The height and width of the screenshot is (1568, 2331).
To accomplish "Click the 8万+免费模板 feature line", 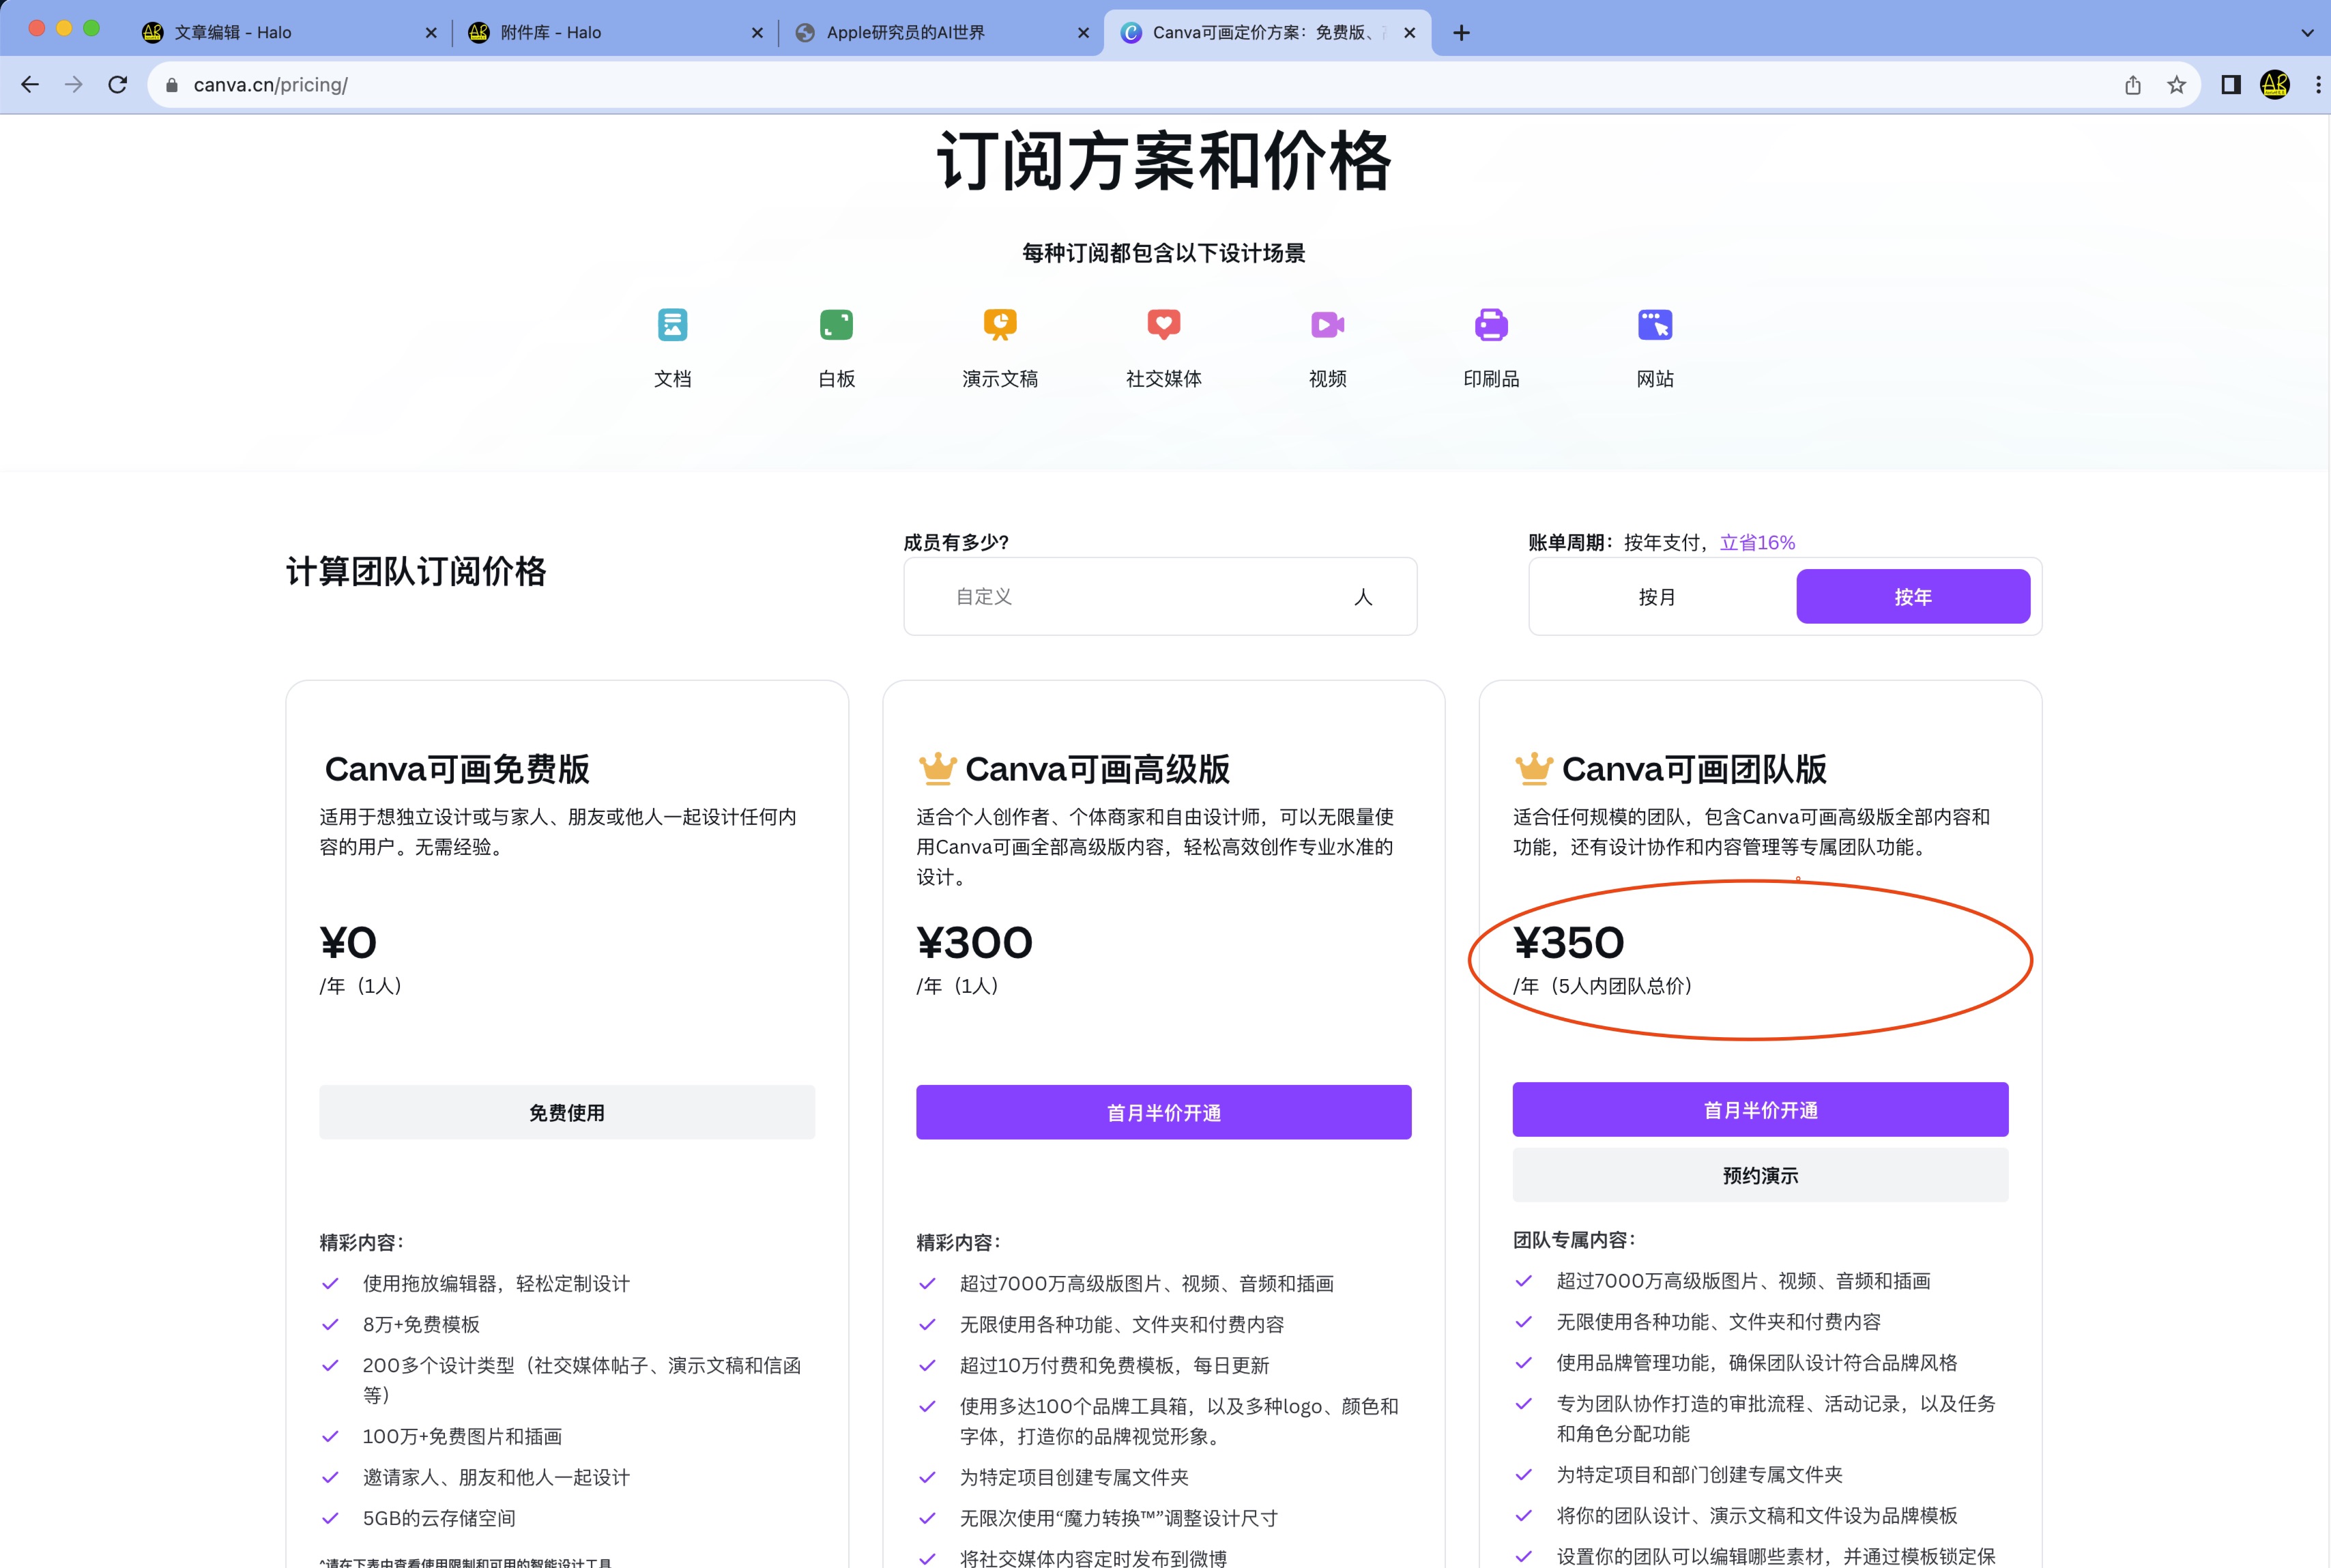I will tap(421, 1324).
